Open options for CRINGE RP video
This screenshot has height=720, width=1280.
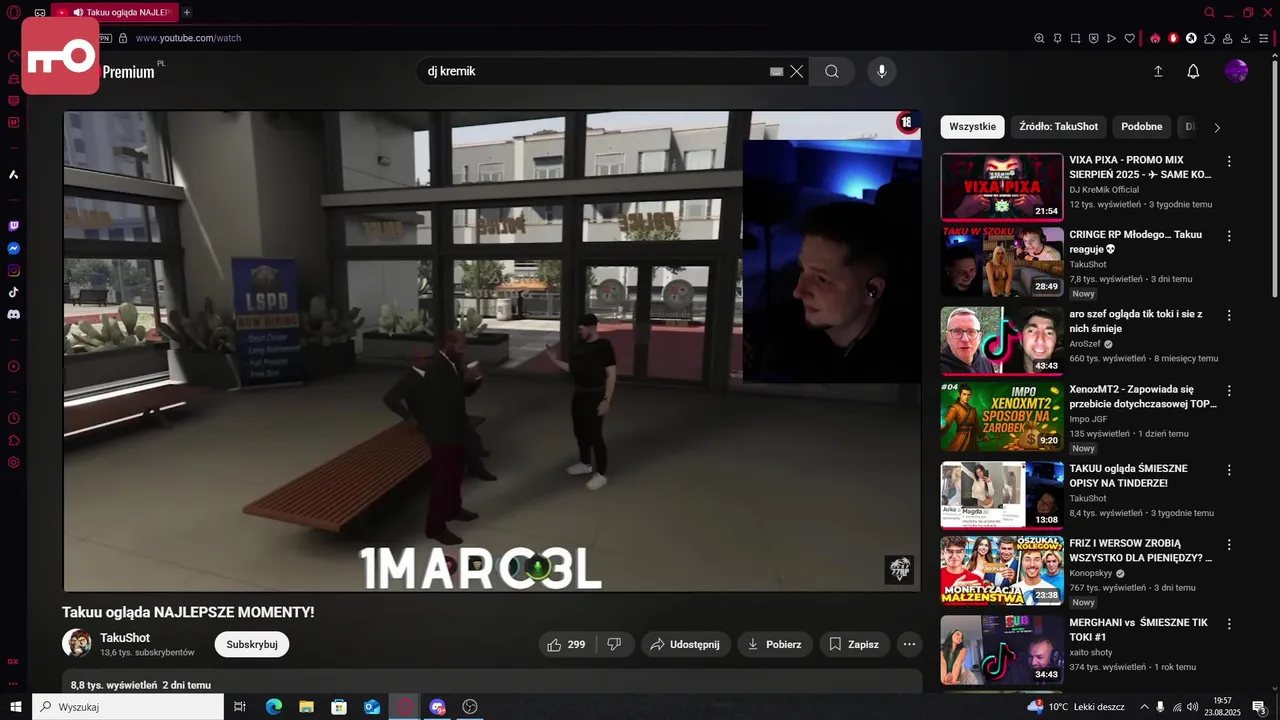(1229, 236)
